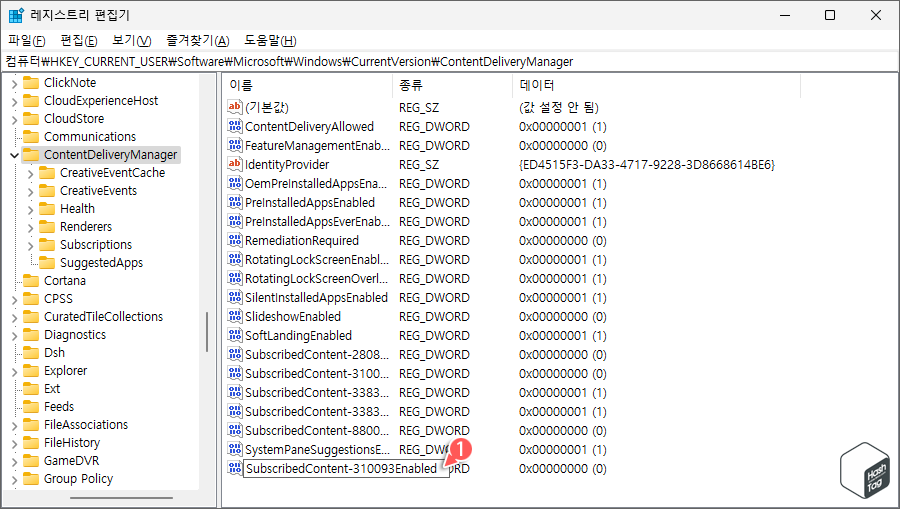Click the CreativeEventCache folder icon
Screen dimensions: 900x509
tap(47, 173)
